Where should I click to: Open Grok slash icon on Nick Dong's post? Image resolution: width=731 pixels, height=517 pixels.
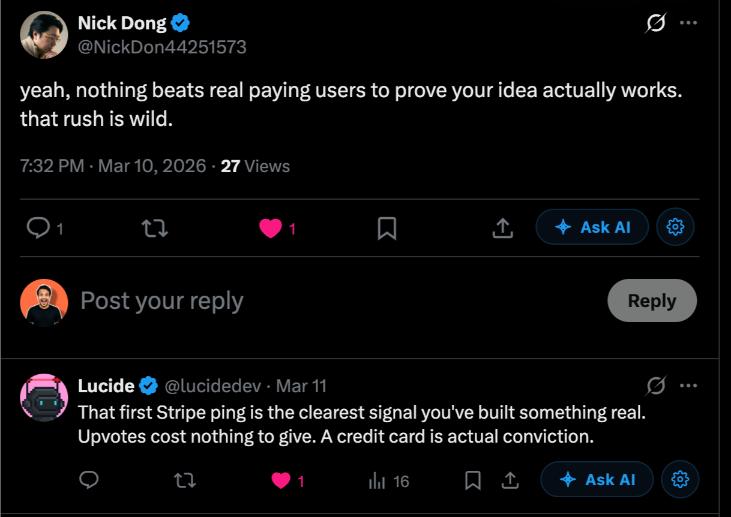[x=656, y=24]
